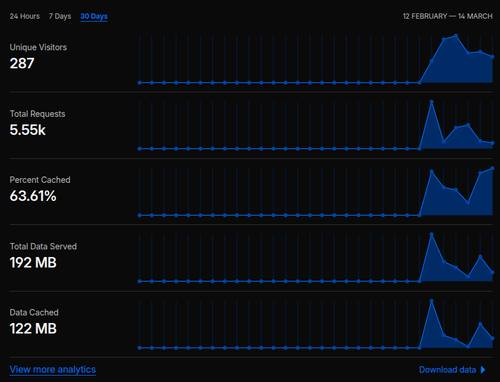Click the last data point on Total Requests chart

(492, 143)
